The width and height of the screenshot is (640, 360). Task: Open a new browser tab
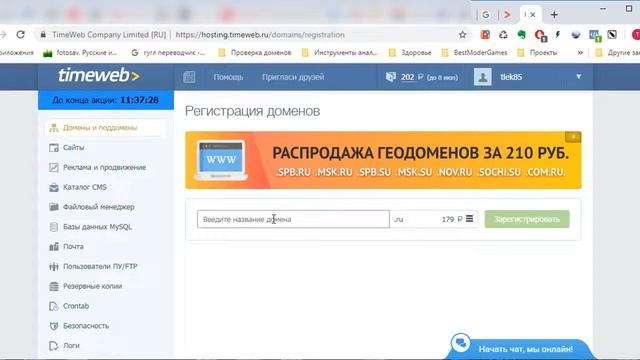click(554, 15)
